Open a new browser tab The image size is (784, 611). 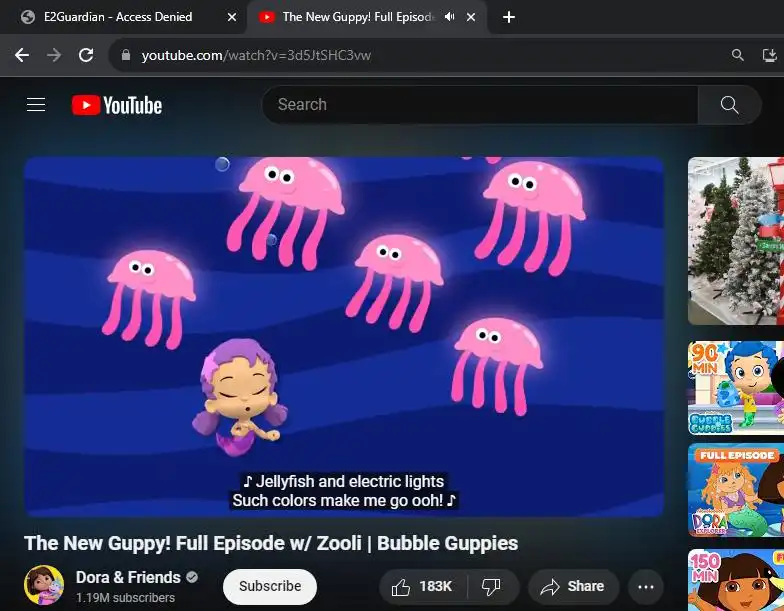pos(508,17)
